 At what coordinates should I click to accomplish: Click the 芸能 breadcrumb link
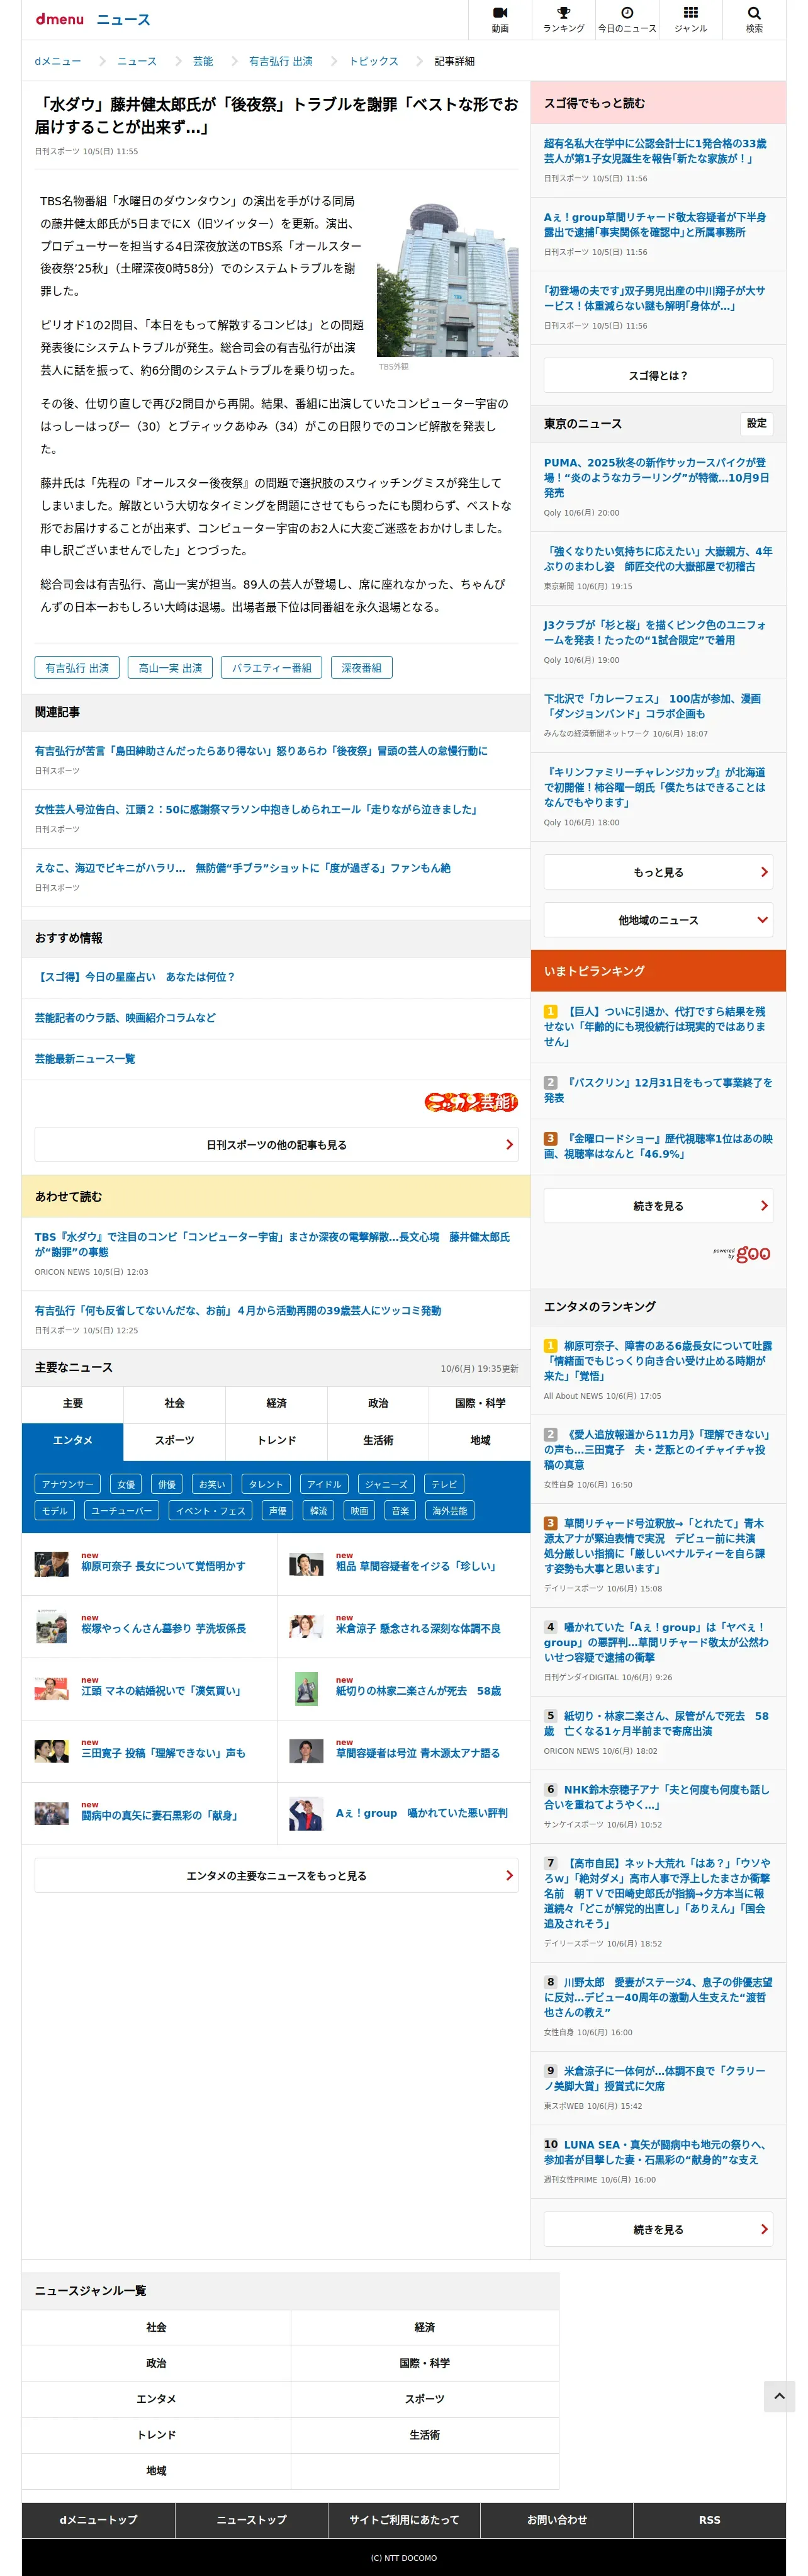(x=203, y=61)
